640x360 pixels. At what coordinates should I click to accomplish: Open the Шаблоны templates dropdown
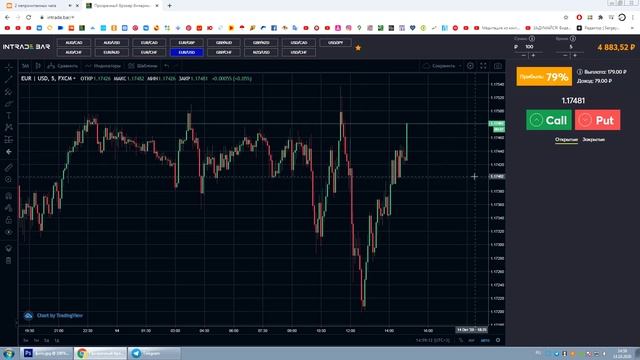[x=143, y=66]
